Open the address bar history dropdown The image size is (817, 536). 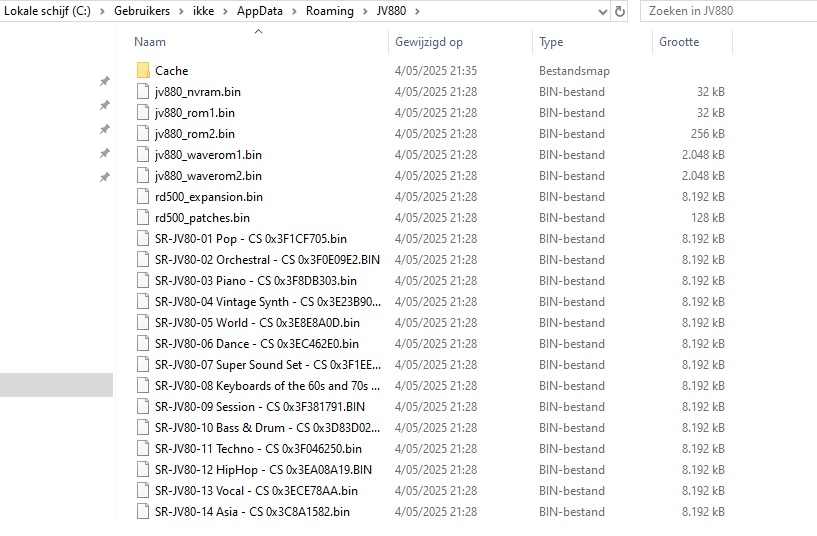[603, 11]
